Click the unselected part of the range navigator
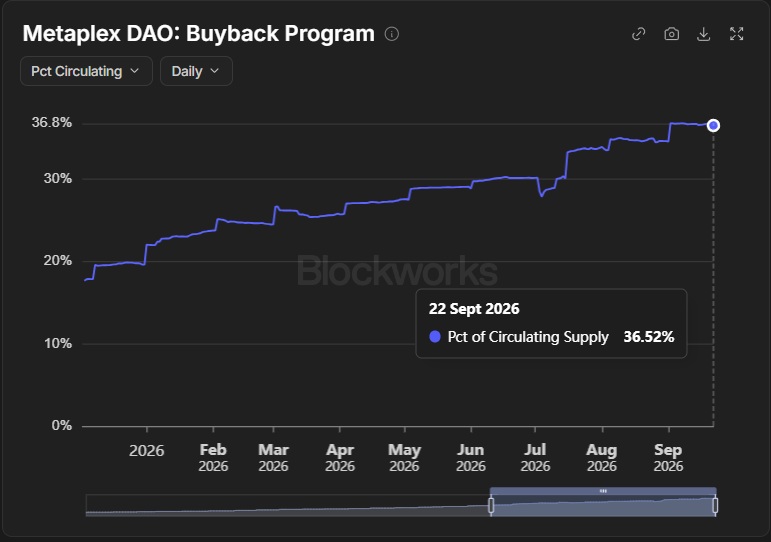This screenshot has height=542, width=771. click(288, 505)
